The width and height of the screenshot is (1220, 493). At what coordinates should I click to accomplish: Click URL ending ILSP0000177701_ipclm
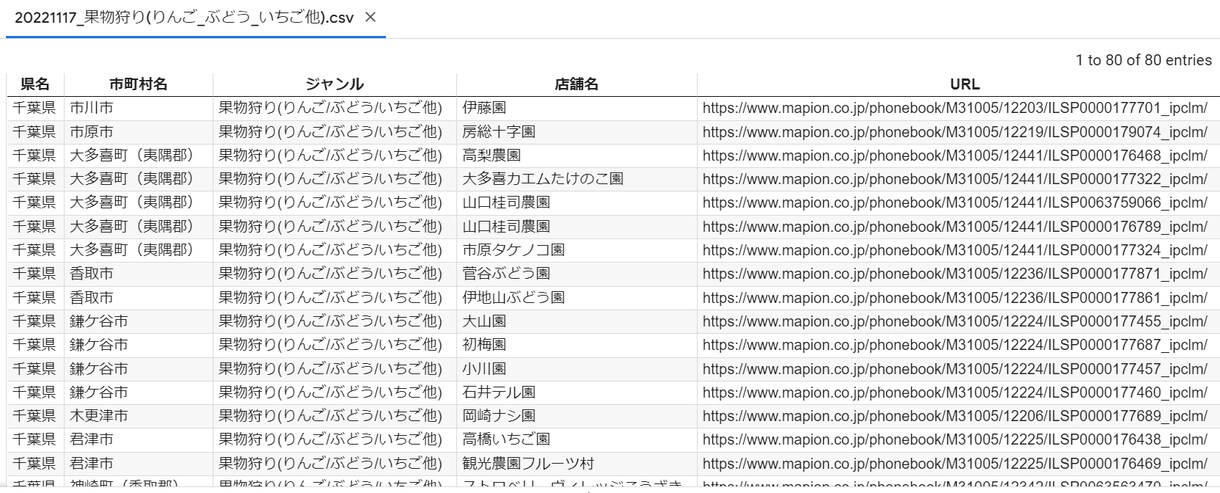[955, 108]
